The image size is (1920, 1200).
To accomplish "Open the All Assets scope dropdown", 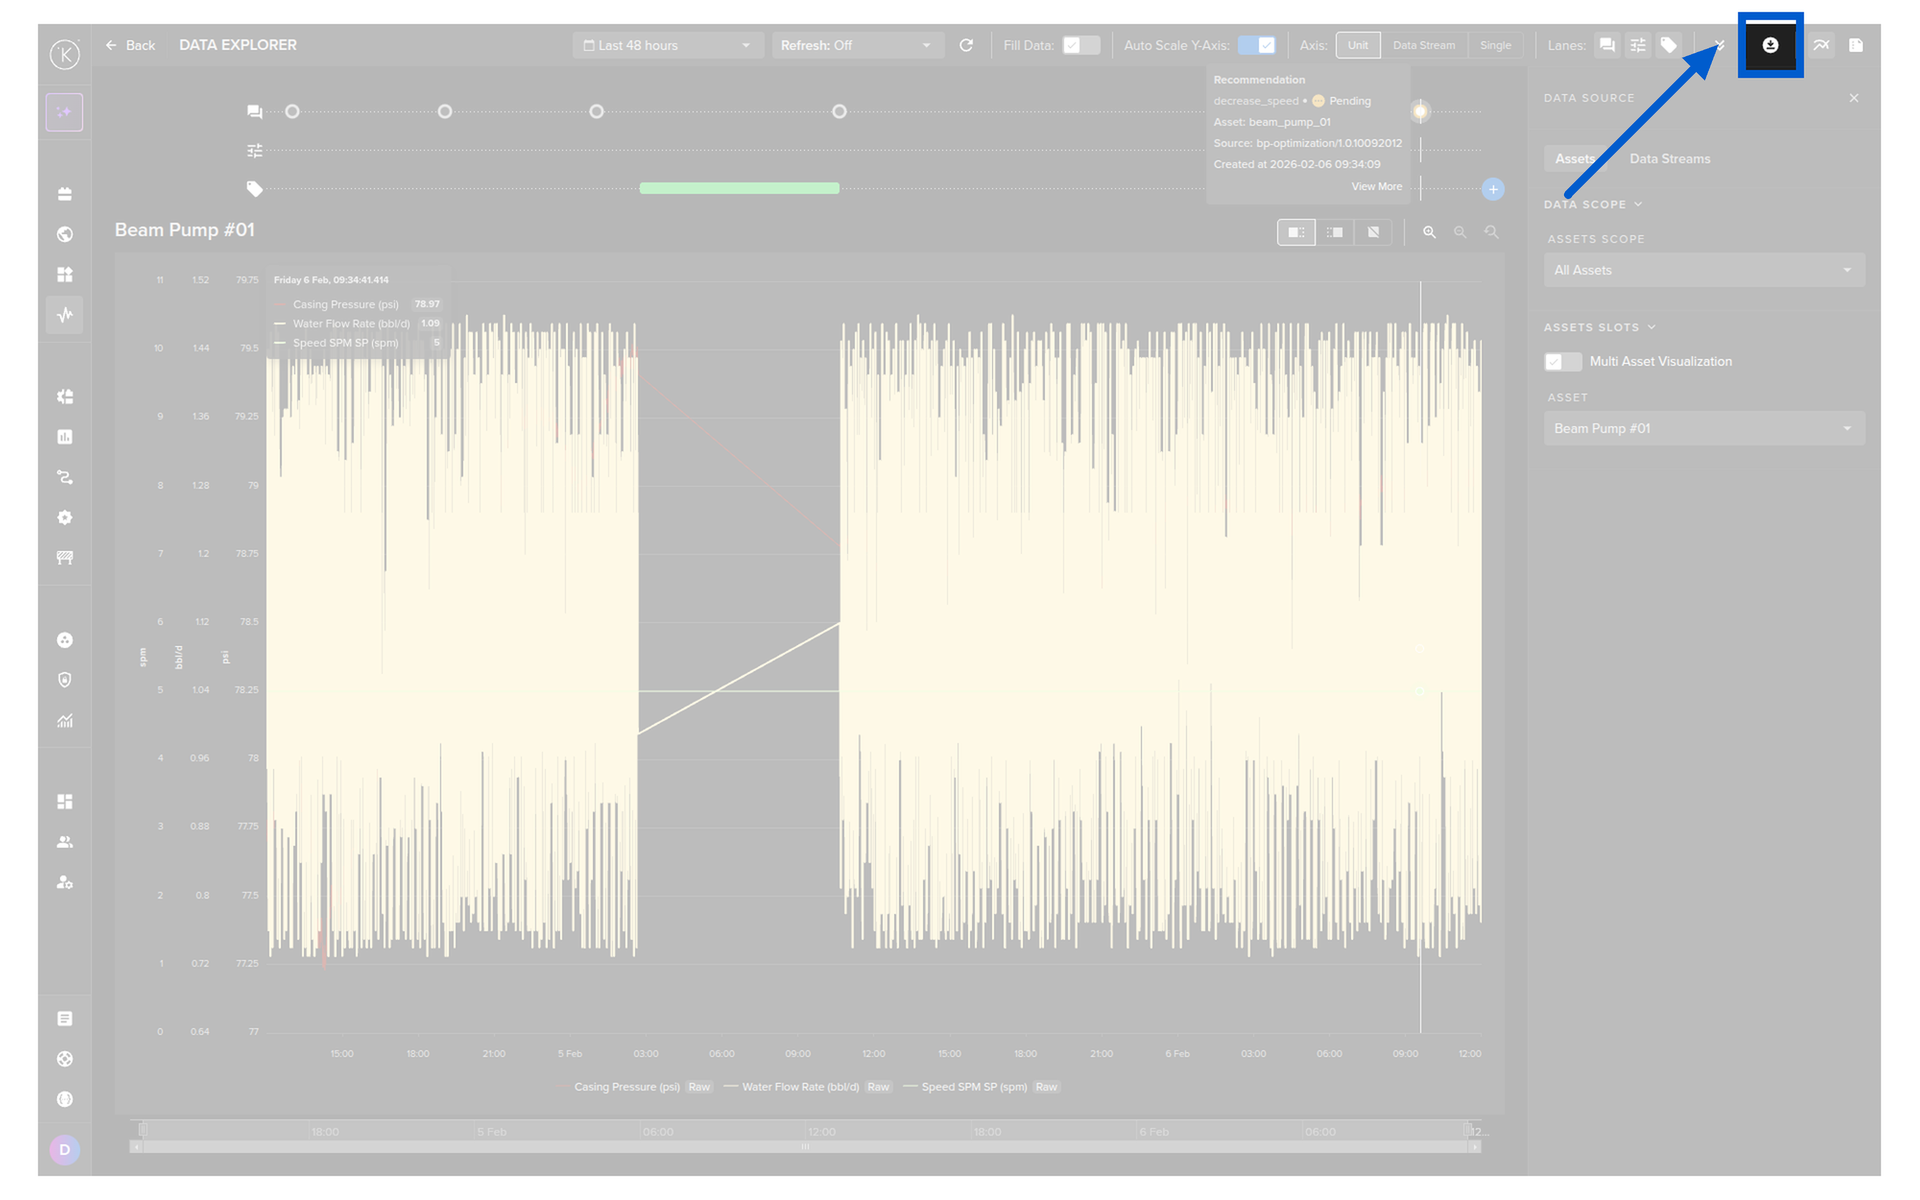I will pyautogui.click(x=1703, y=270).
